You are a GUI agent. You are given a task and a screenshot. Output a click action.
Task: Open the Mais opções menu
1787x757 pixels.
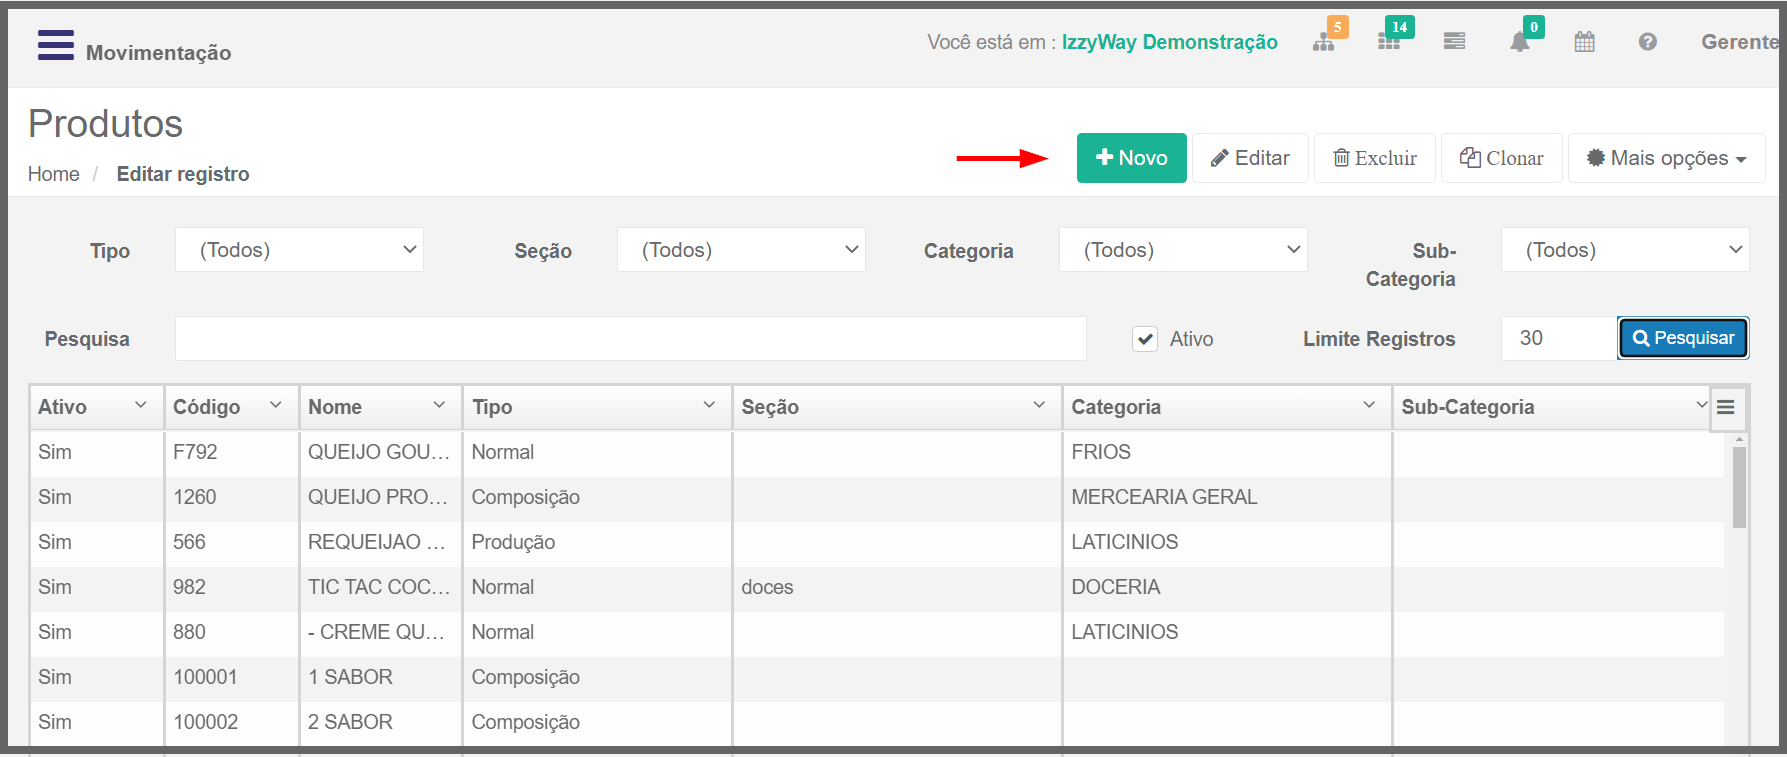point(1667,158)
